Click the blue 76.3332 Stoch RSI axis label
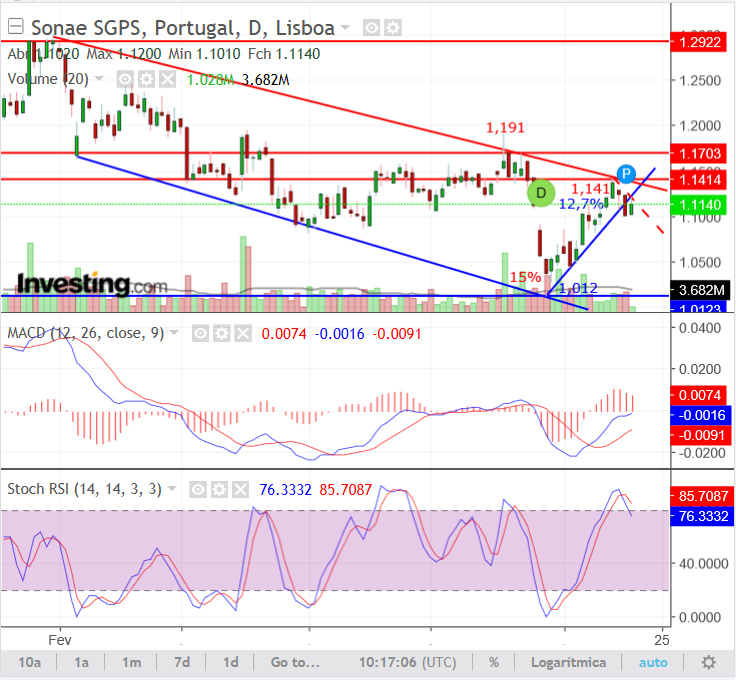 click(x=702, y=516)
